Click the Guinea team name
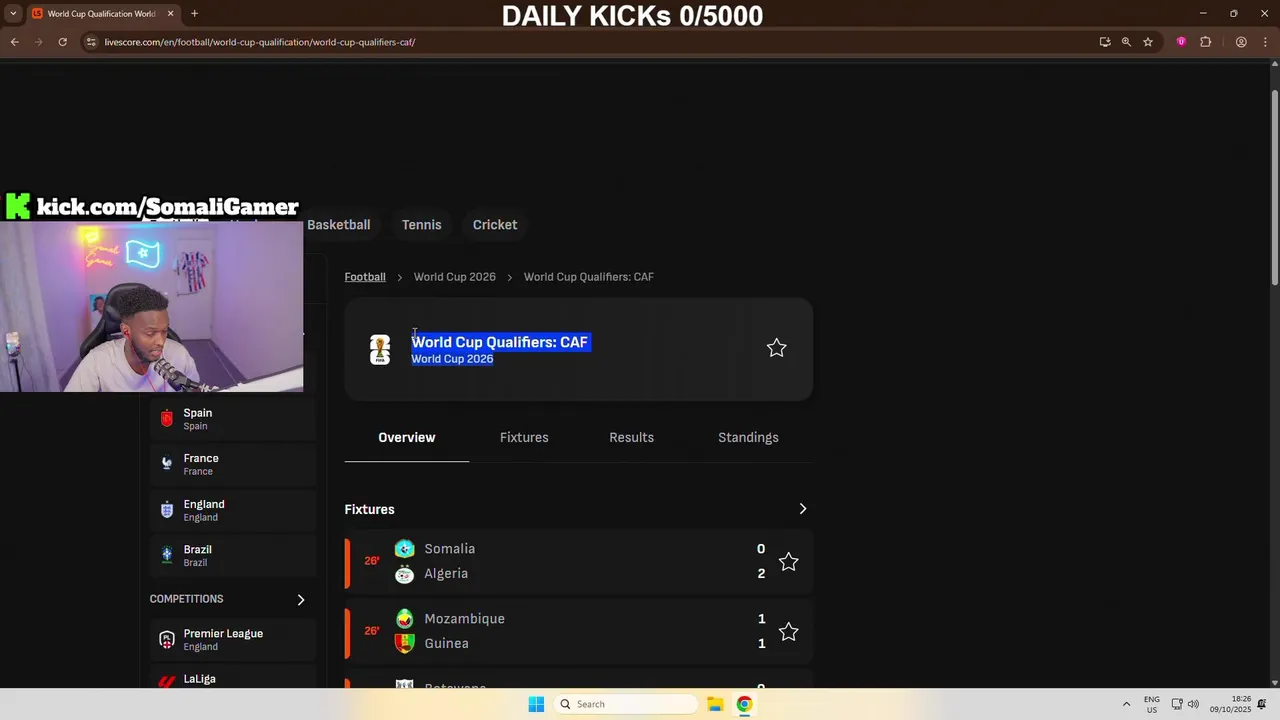Viewport: 1280px width, 720px height. pos(446,644)
